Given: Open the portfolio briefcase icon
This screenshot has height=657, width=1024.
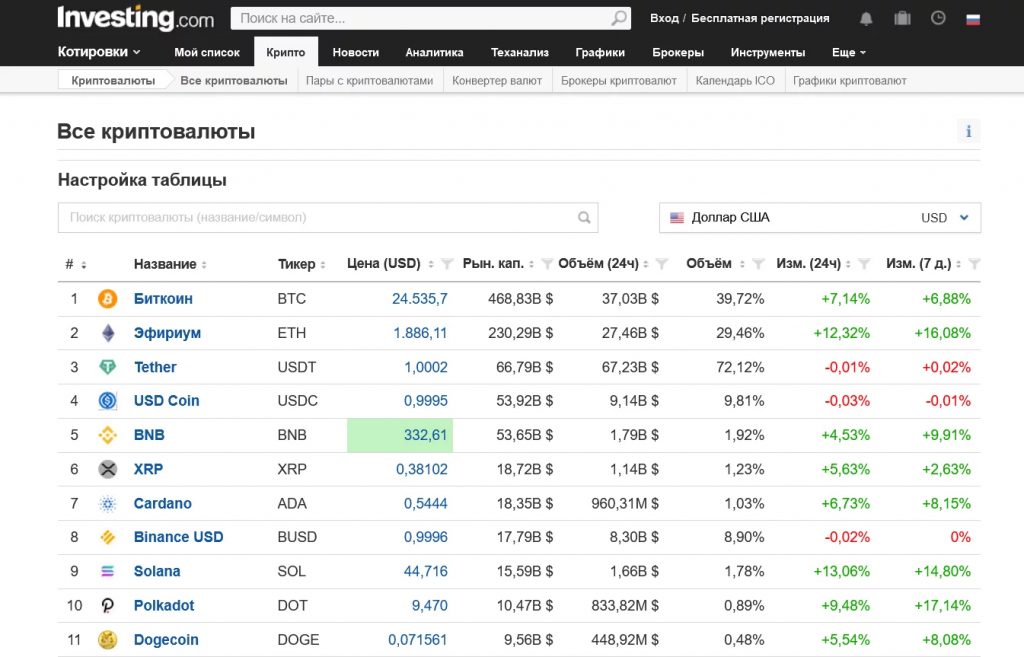Looking at the screenshot, I should 902,18.
